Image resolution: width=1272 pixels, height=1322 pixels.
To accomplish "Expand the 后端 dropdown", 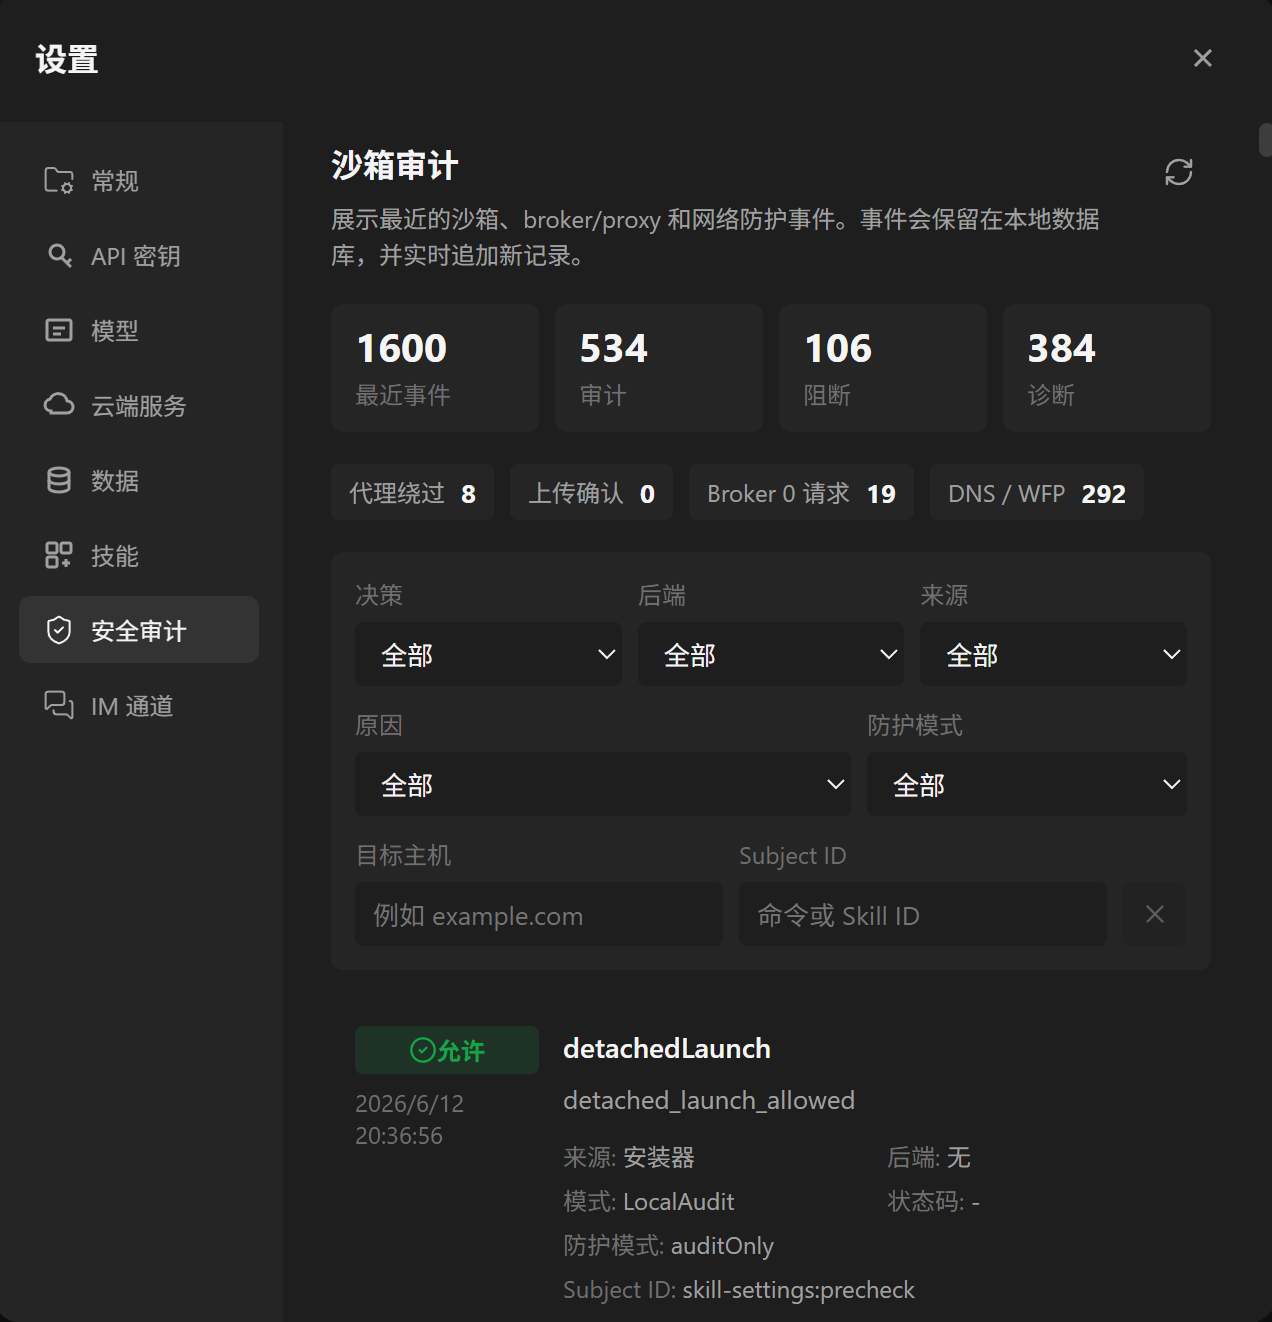I will (x=771, y=654).
